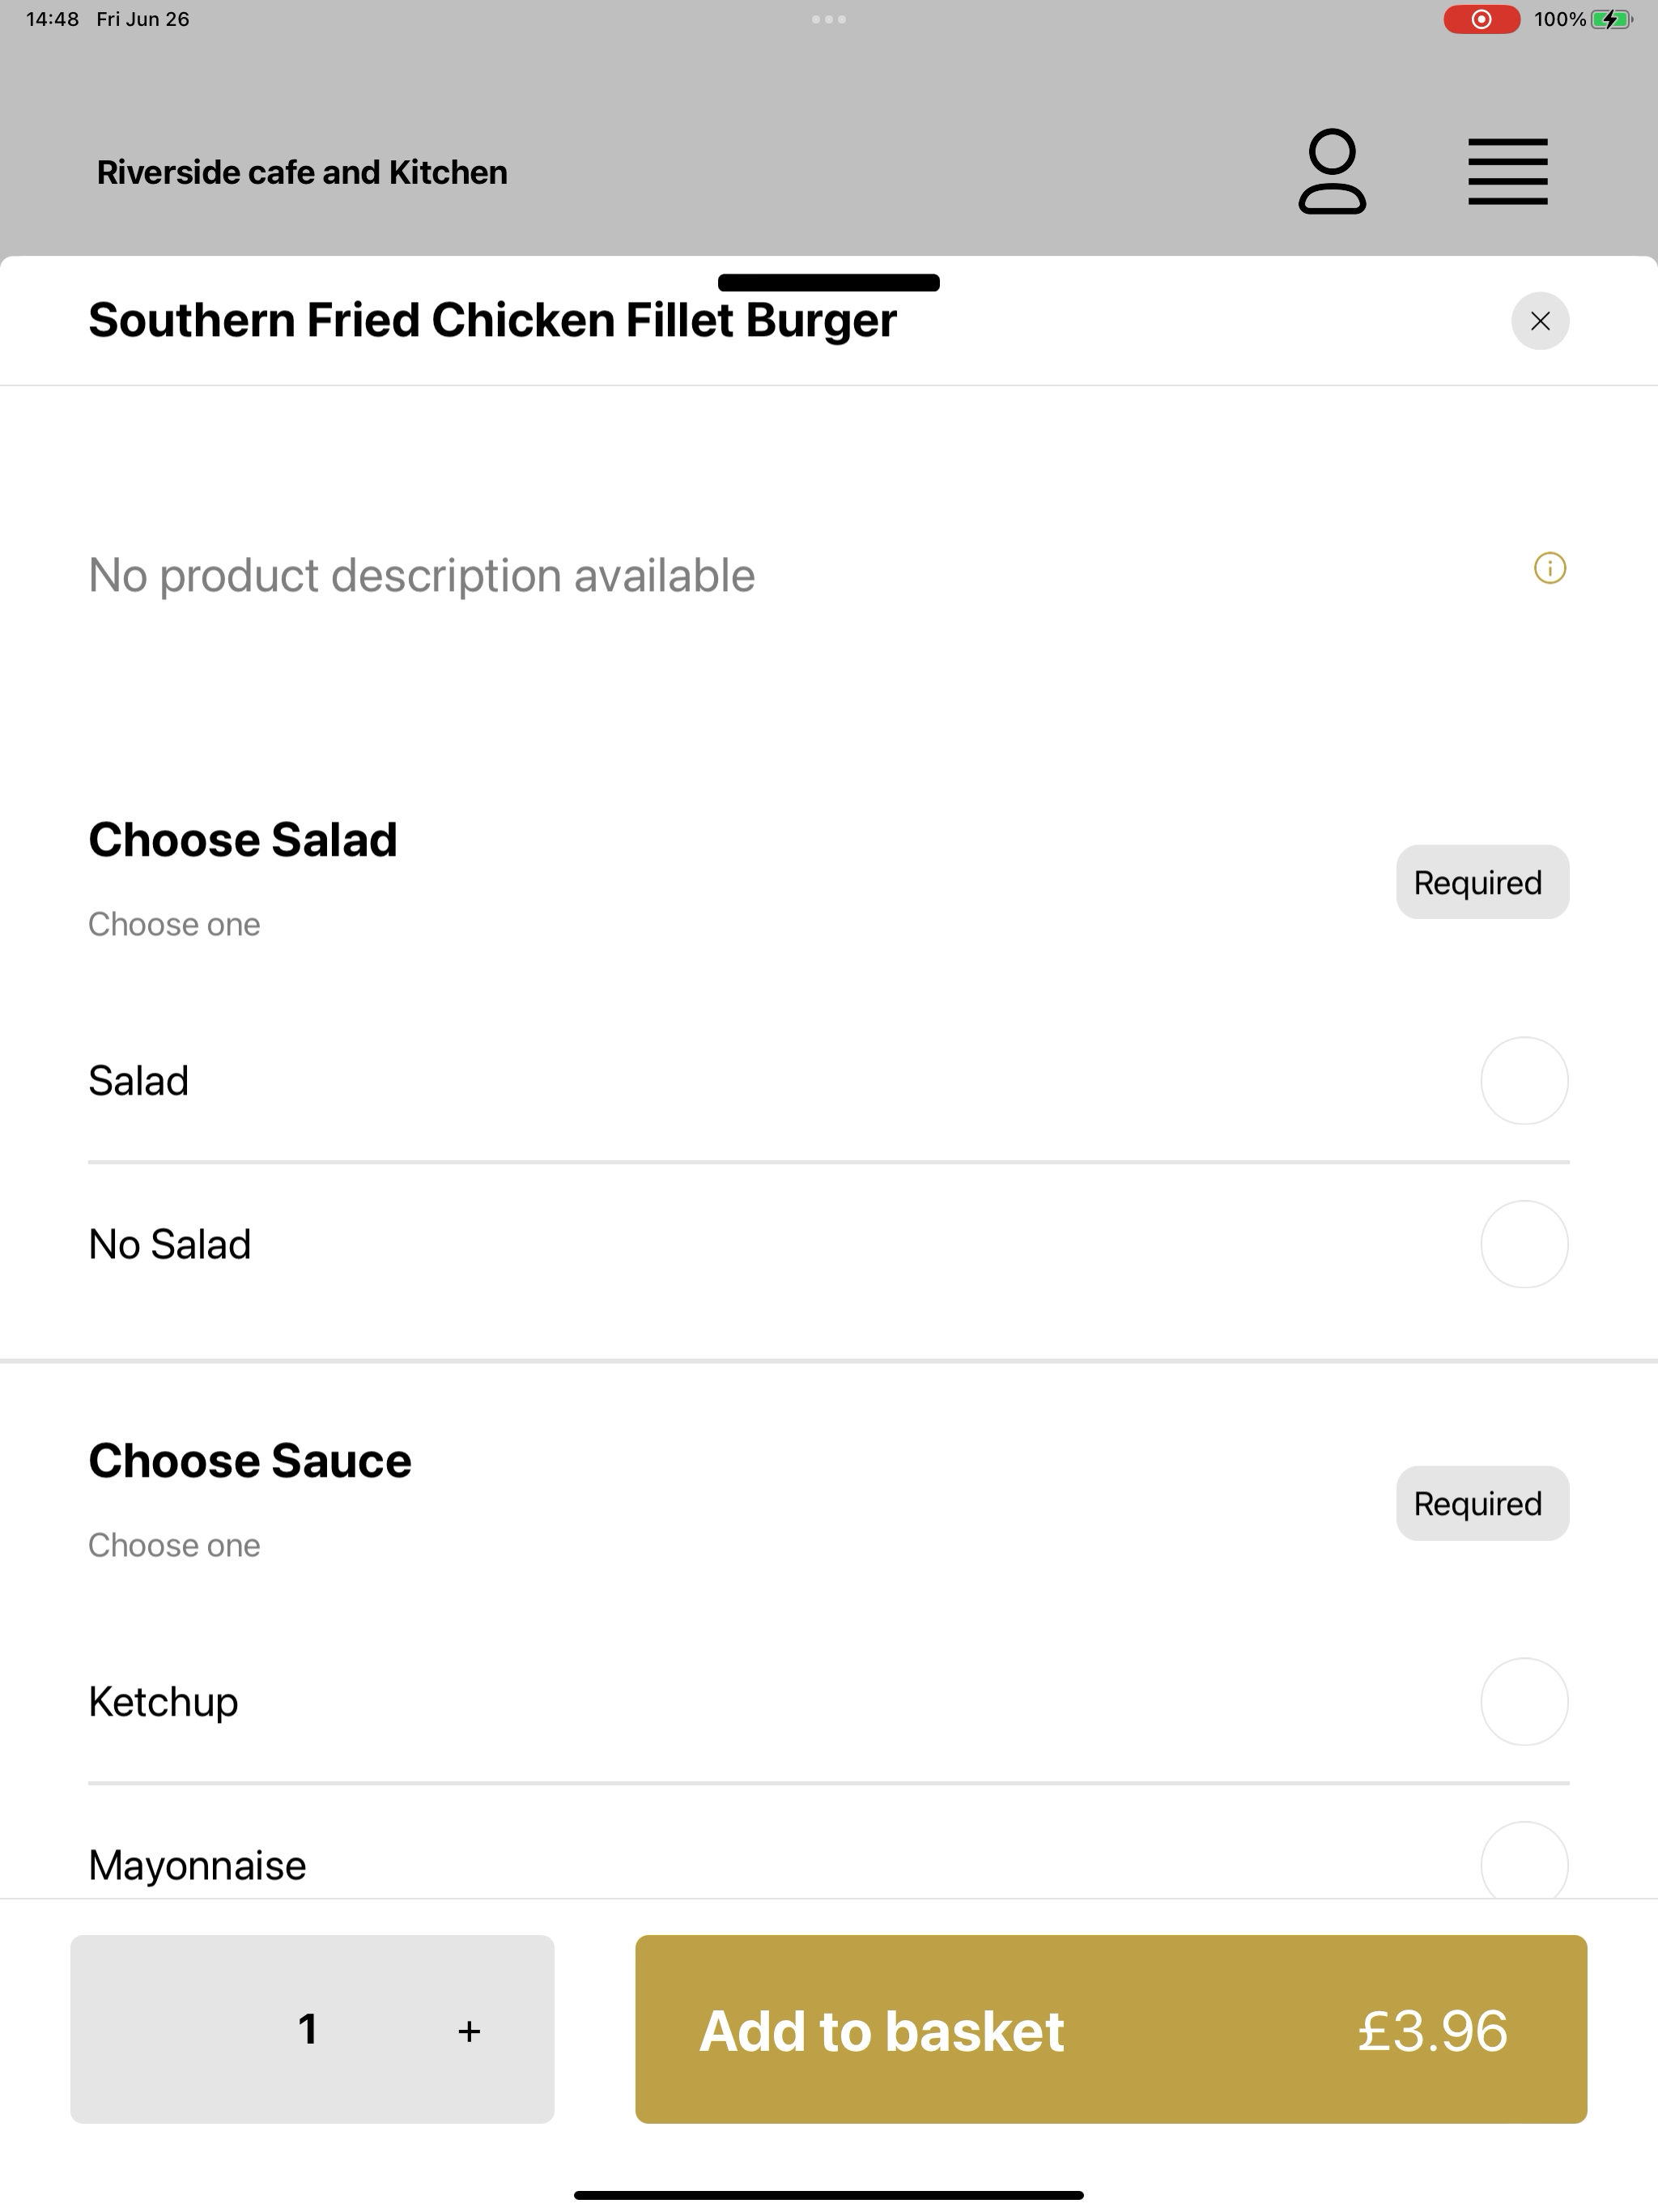
Task: Open the hamburger menu icon
Action: click(1507, 172)
